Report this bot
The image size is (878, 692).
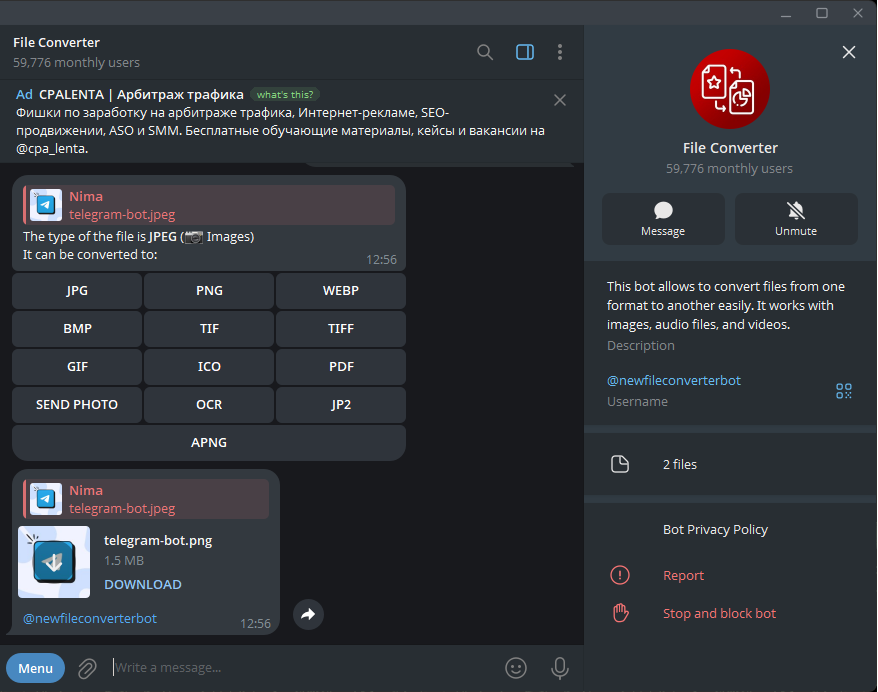(x=683, y=575)
